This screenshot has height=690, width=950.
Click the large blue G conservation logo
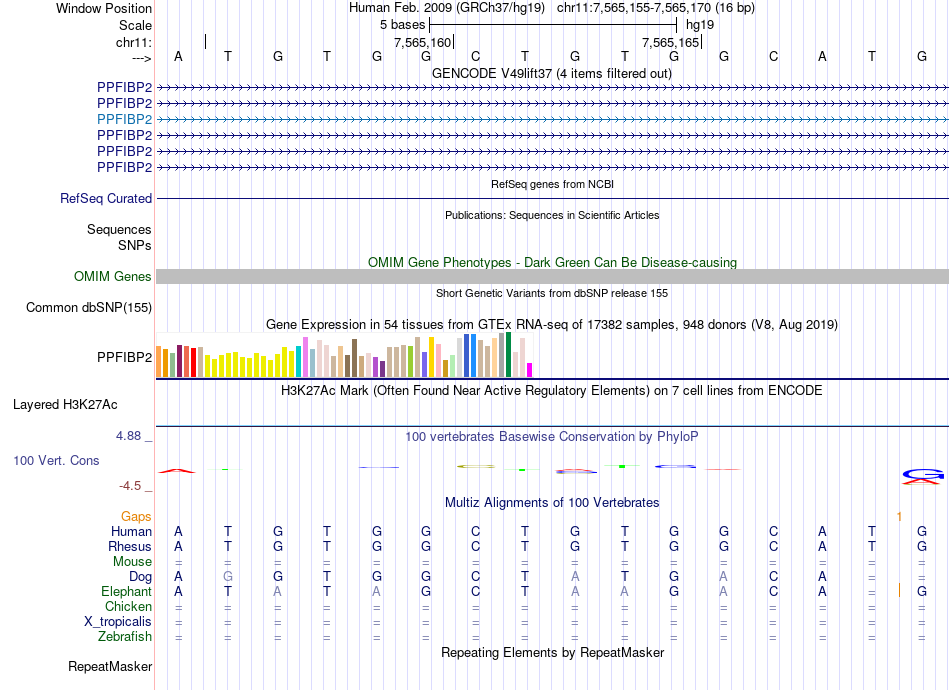coord(923,475)
